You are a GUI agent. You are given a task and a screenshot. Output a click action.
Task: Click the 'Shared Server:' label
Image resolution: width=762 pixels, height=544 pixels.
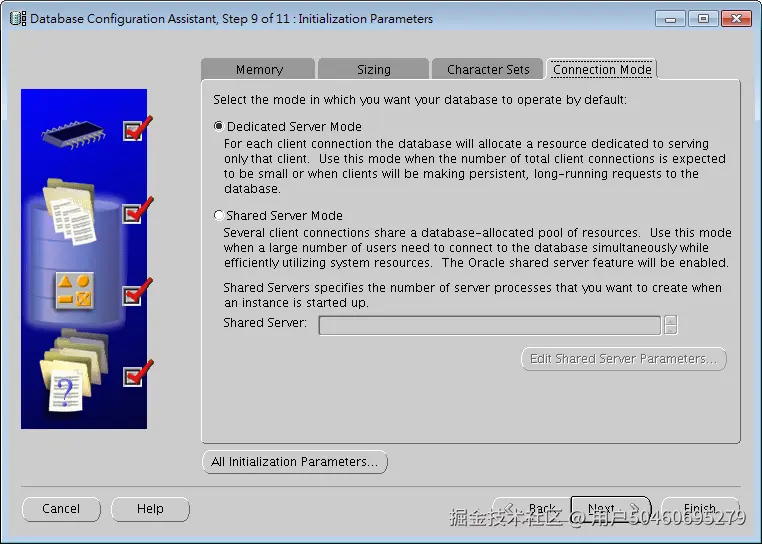(x=265, y=323)
